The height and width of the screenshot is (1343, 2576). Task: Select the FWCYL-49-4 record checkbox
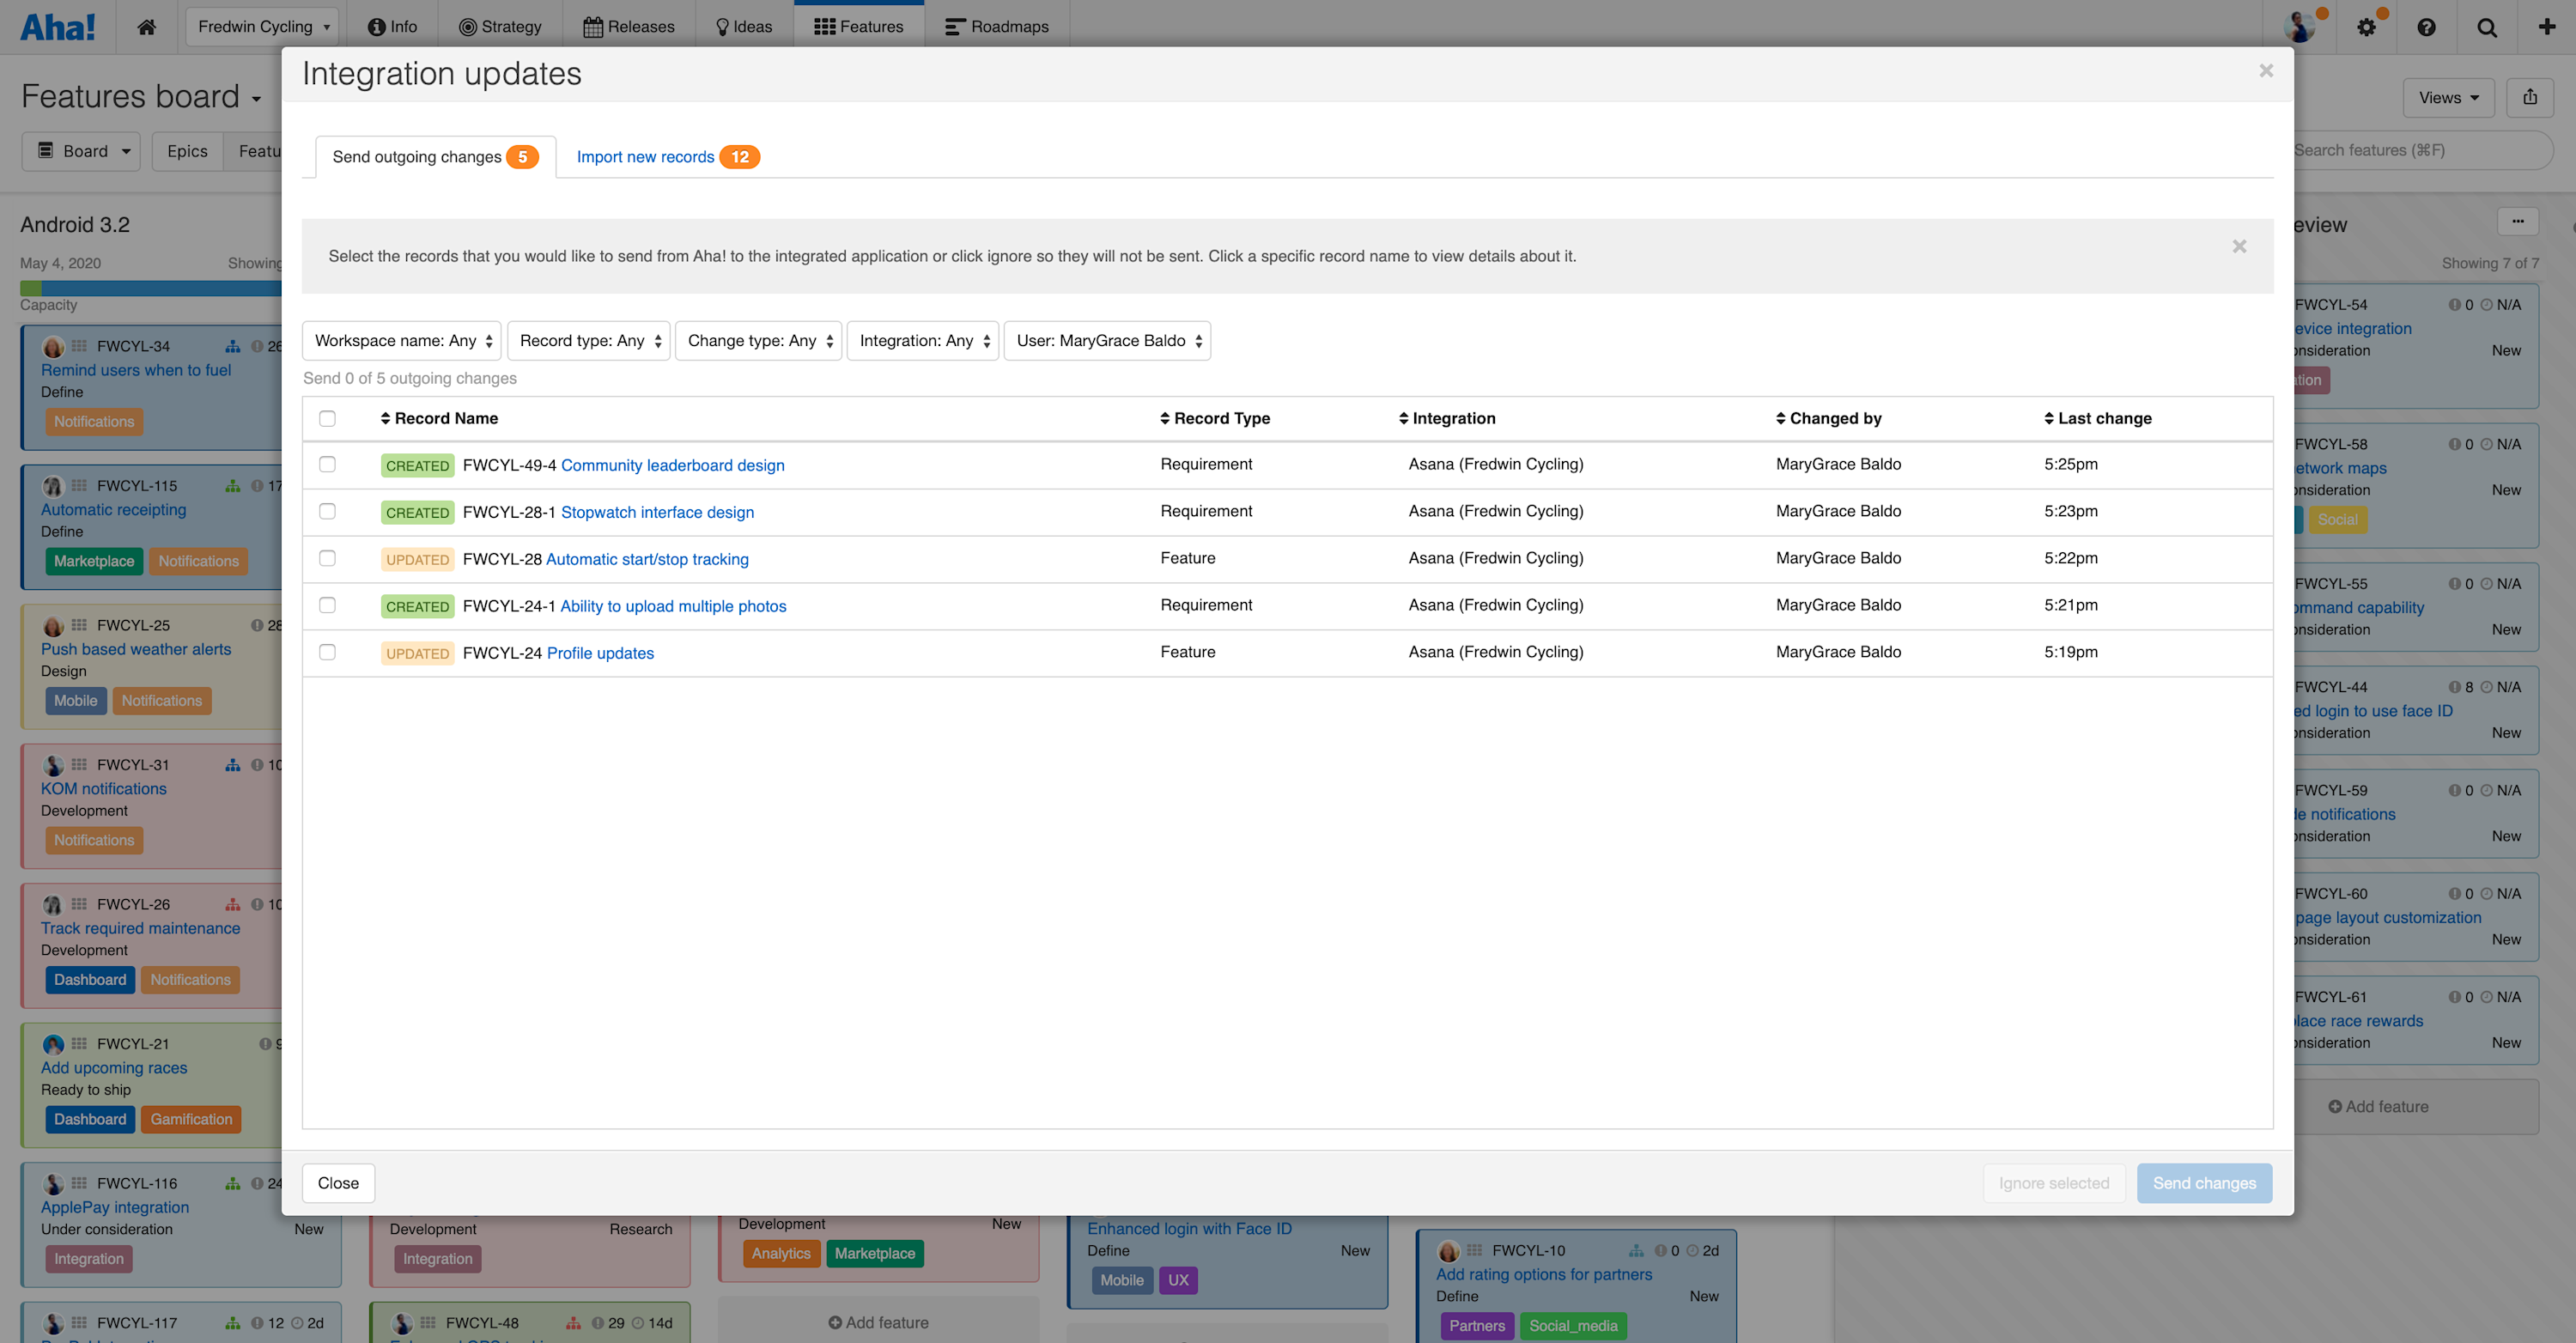point(327,464)
